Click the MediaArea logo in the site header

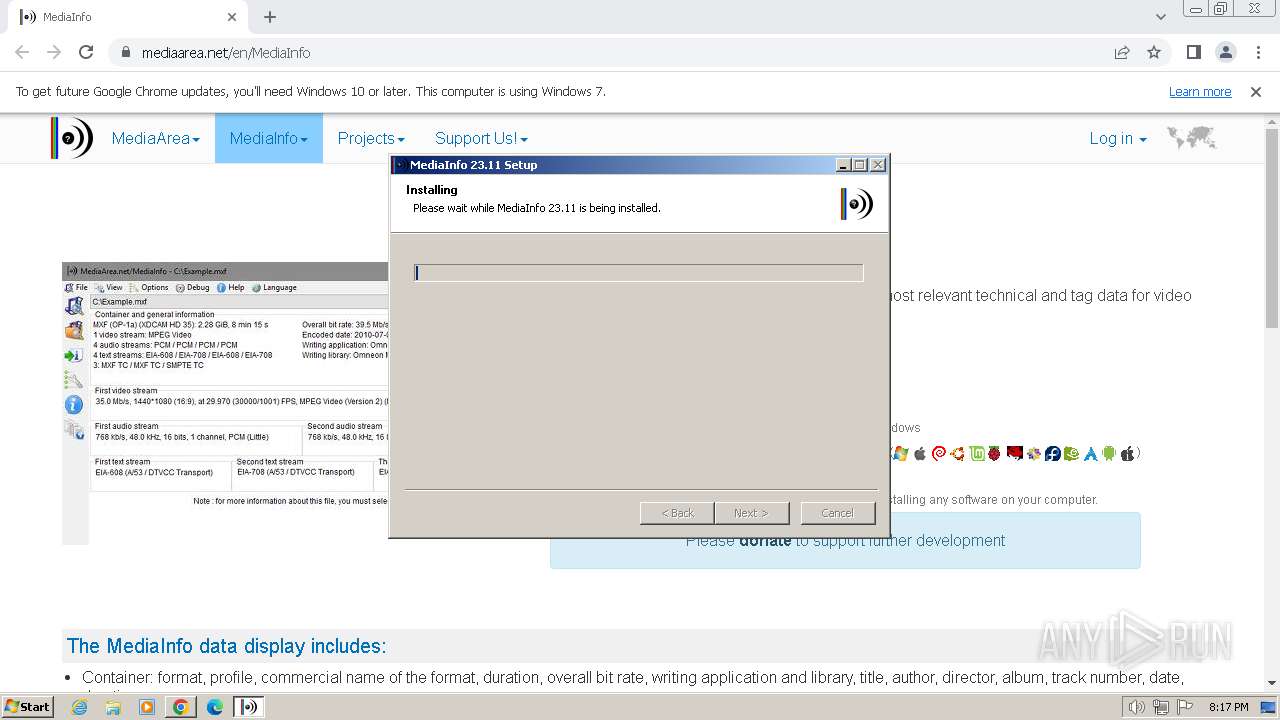71,138
